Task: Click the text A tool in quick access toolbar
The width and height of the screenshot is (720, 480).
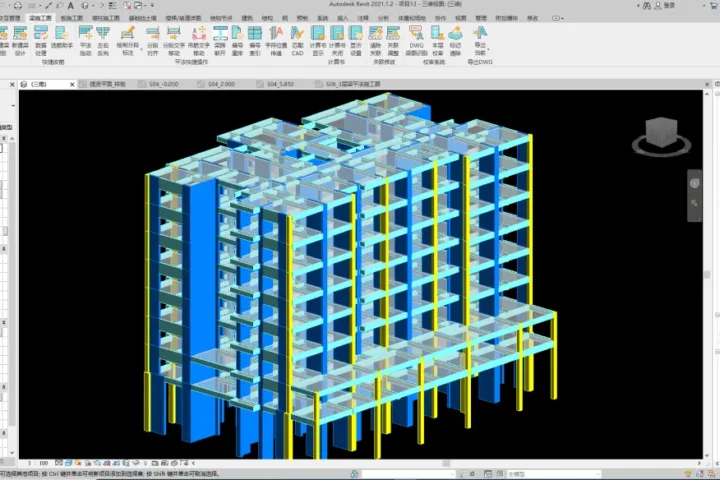Action: coord(71,6)
